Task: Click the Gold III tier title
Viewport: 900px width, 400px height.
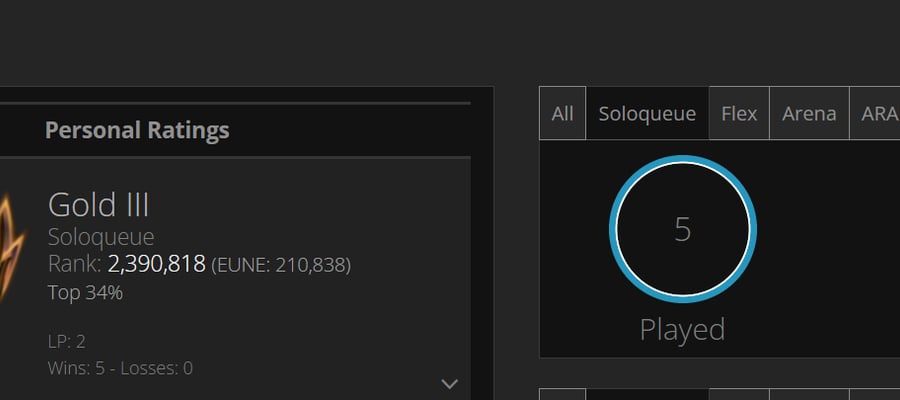Action: (99, 205)
